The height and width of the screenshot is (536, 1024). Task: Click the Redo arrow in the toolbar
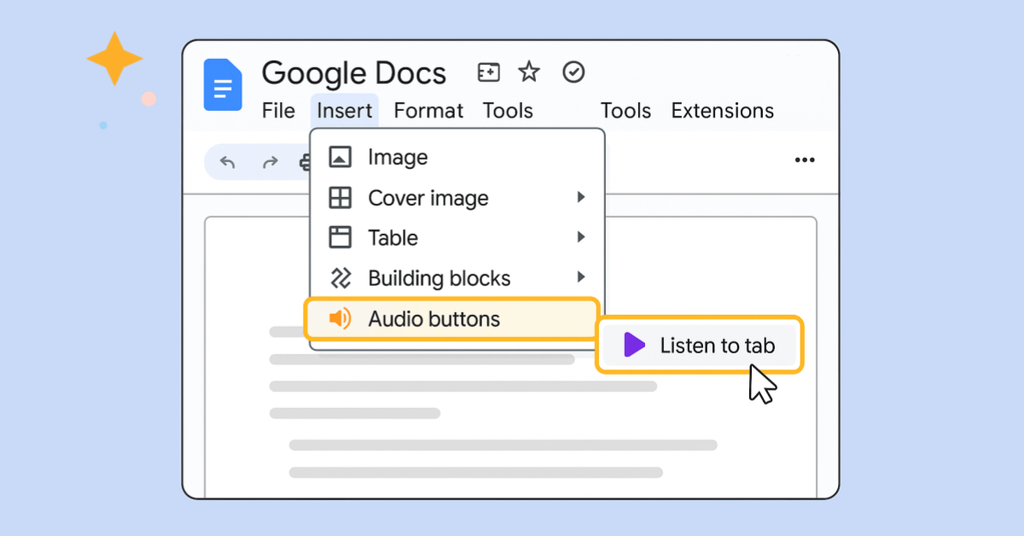pyautogui.click(x=269, y=162)
